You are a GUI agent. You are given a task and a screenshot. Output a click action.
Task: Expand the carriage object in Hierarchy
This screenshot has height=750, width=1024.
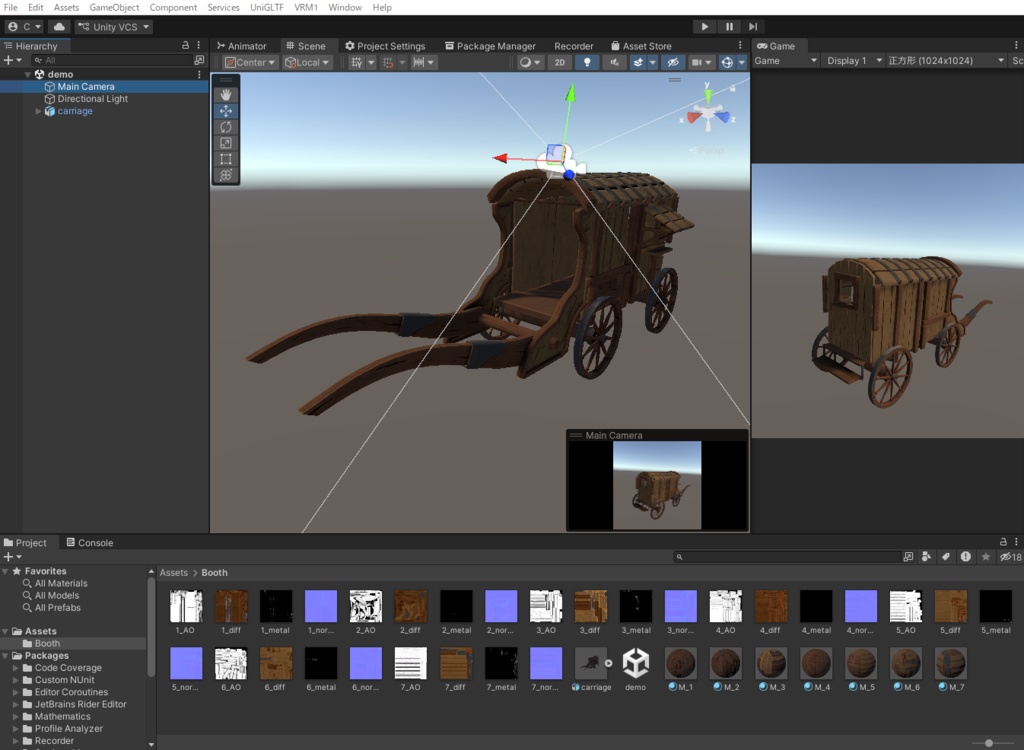click(38, 111)
